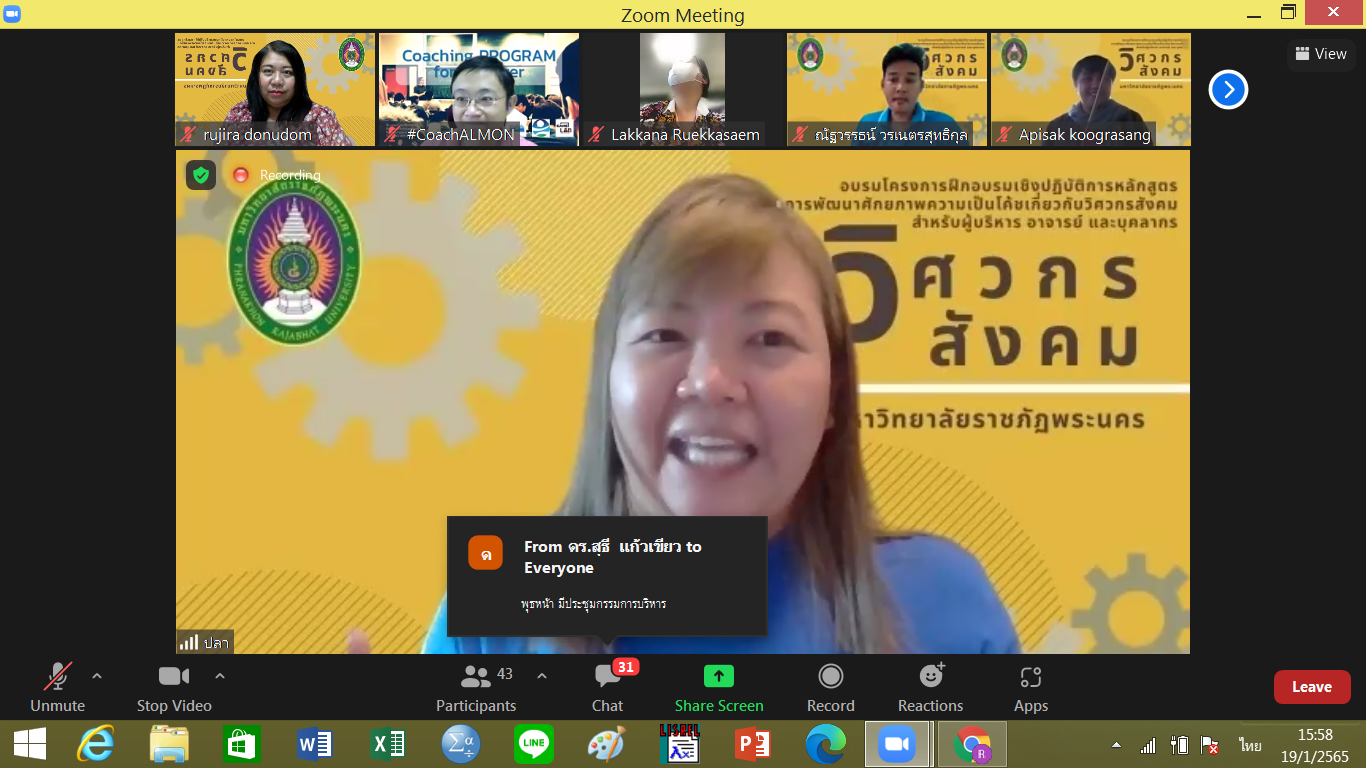Open chat notification from ดร.สุธี แก้วเขียว

[x=607, y=576]
